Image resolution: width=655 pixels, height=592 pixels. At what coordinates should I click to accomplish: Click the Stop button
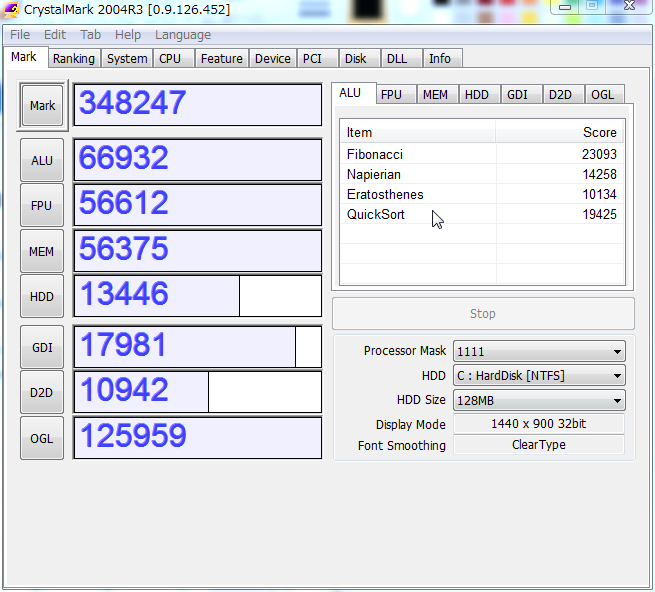click(483, 313)
